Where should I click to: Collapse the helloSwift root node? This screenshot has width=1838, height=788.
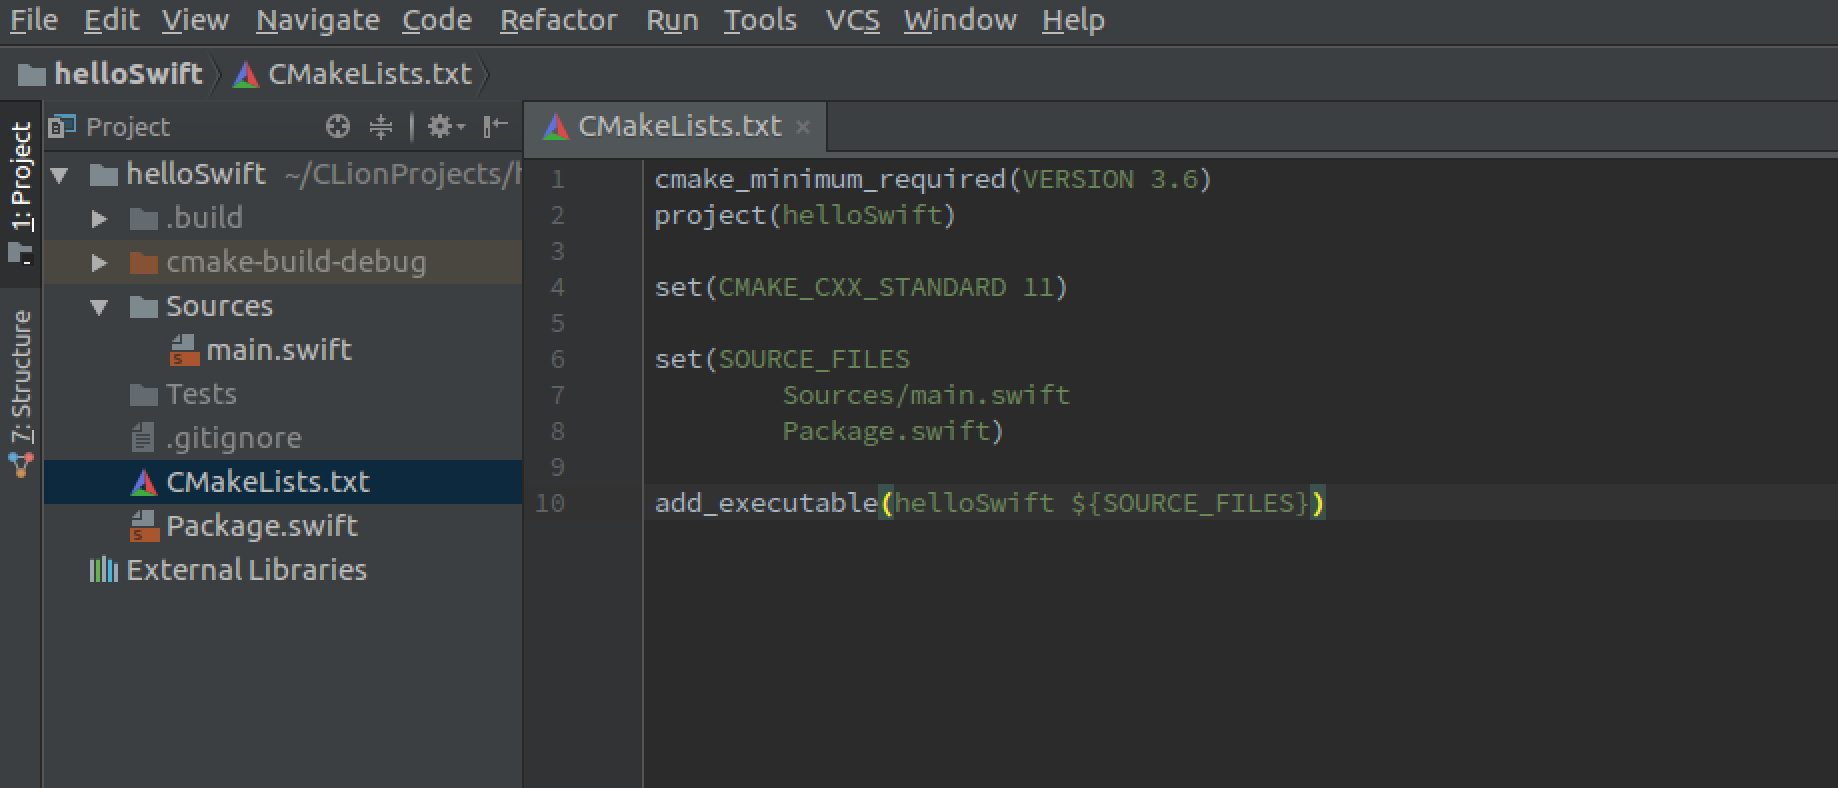(x=60, y=175)
